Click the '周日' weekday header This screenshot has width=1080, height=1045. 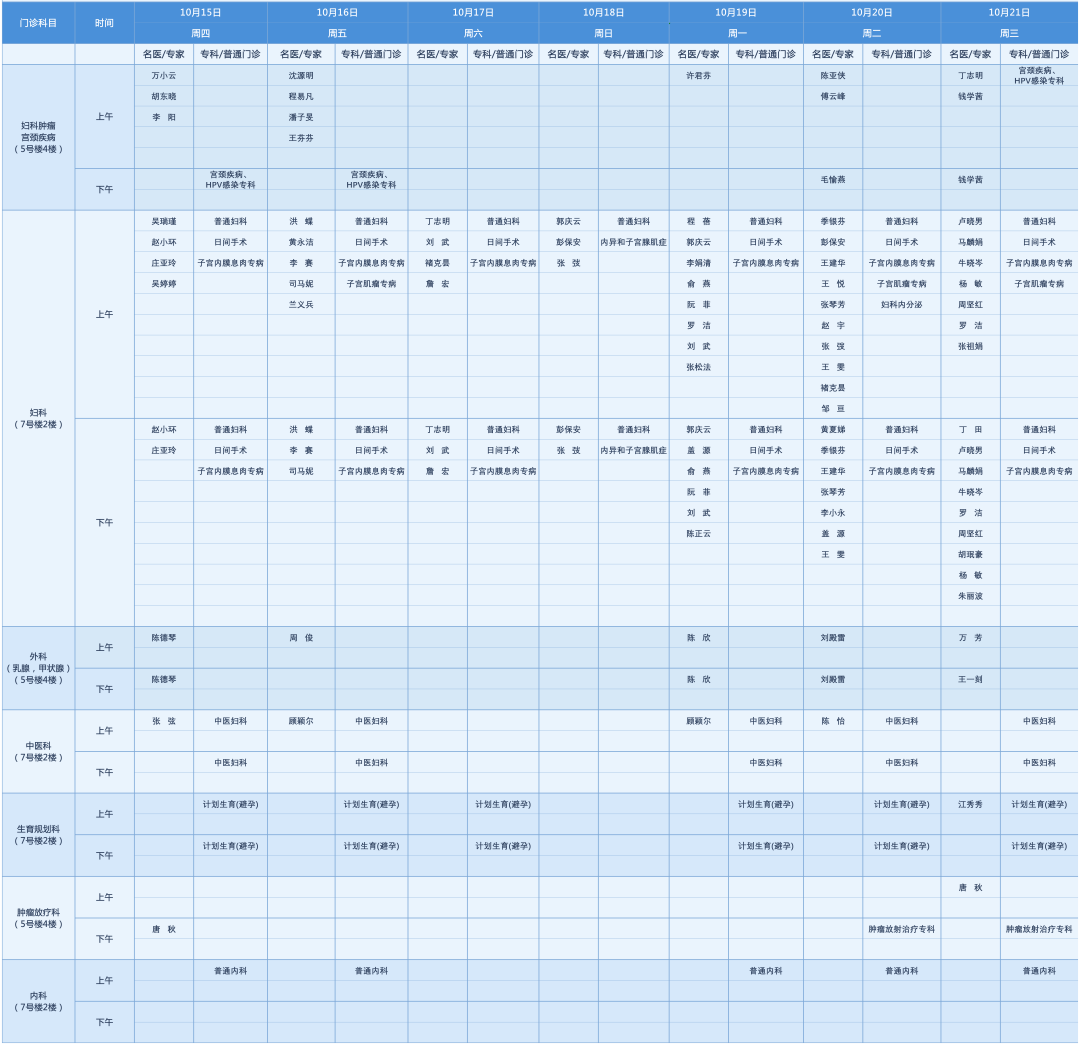click(x=603, y=33)
